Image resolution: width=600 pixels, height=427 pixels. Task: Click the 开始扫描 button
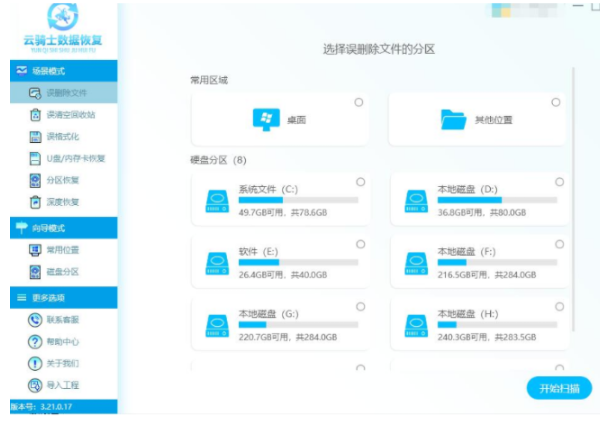(559, 388)
